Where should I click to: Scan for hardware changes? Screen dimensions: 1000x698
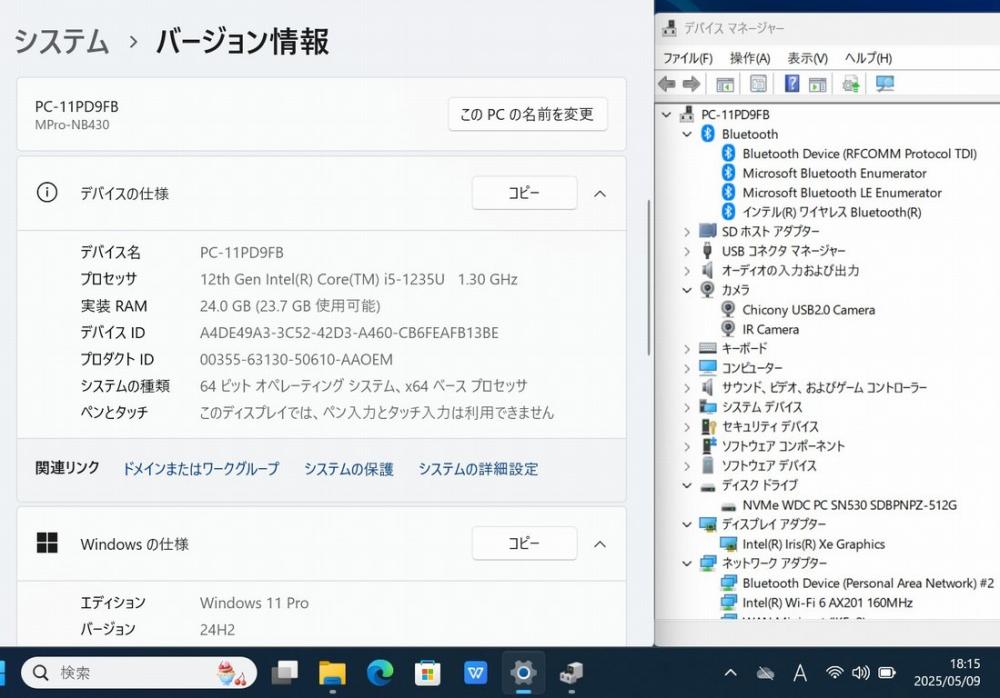click(x=885, y=84)
